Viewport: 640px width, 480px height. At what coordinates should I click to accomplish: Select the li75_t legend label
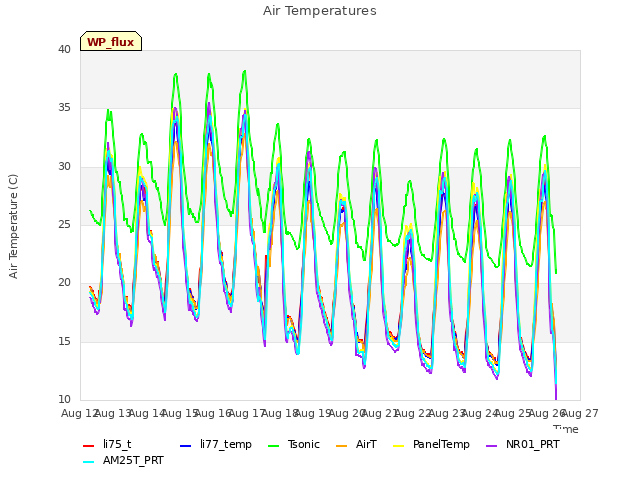[117, 444]
